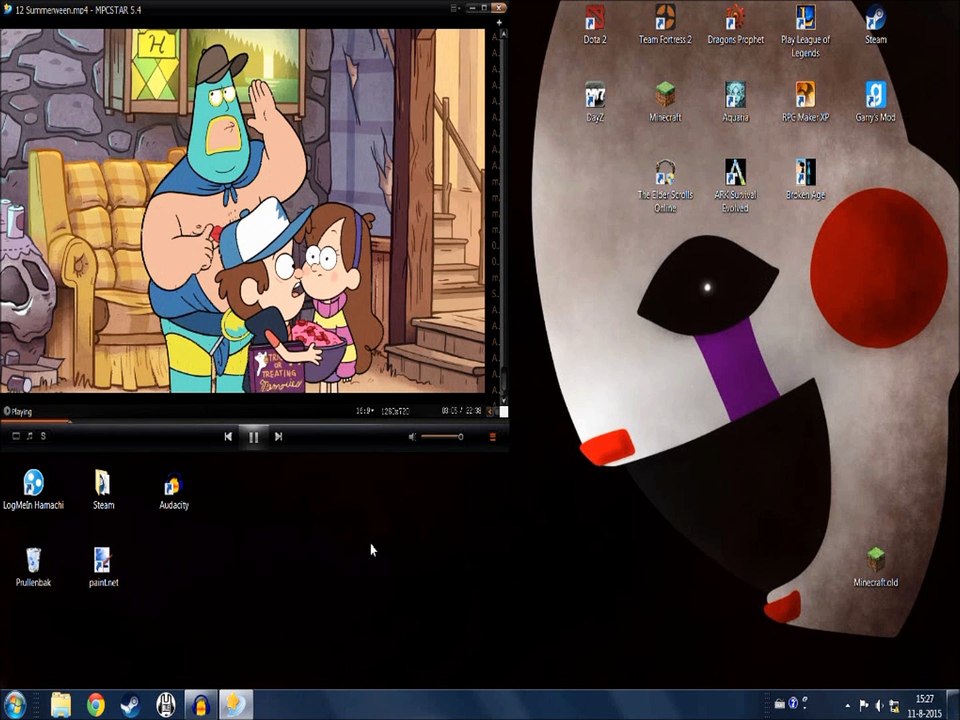Select Minecraft.old folder icon
This screenshot has height=720, width=960.
876,568
